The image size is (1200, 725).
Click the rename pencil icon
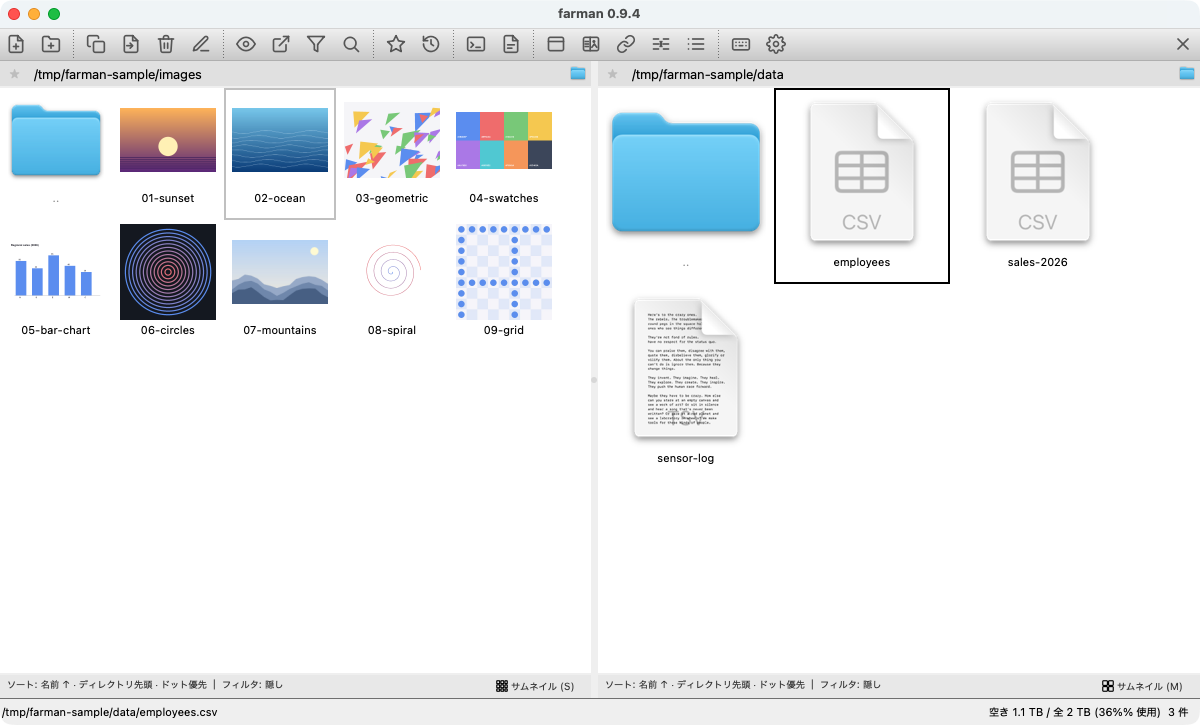(x=201, y=44)
